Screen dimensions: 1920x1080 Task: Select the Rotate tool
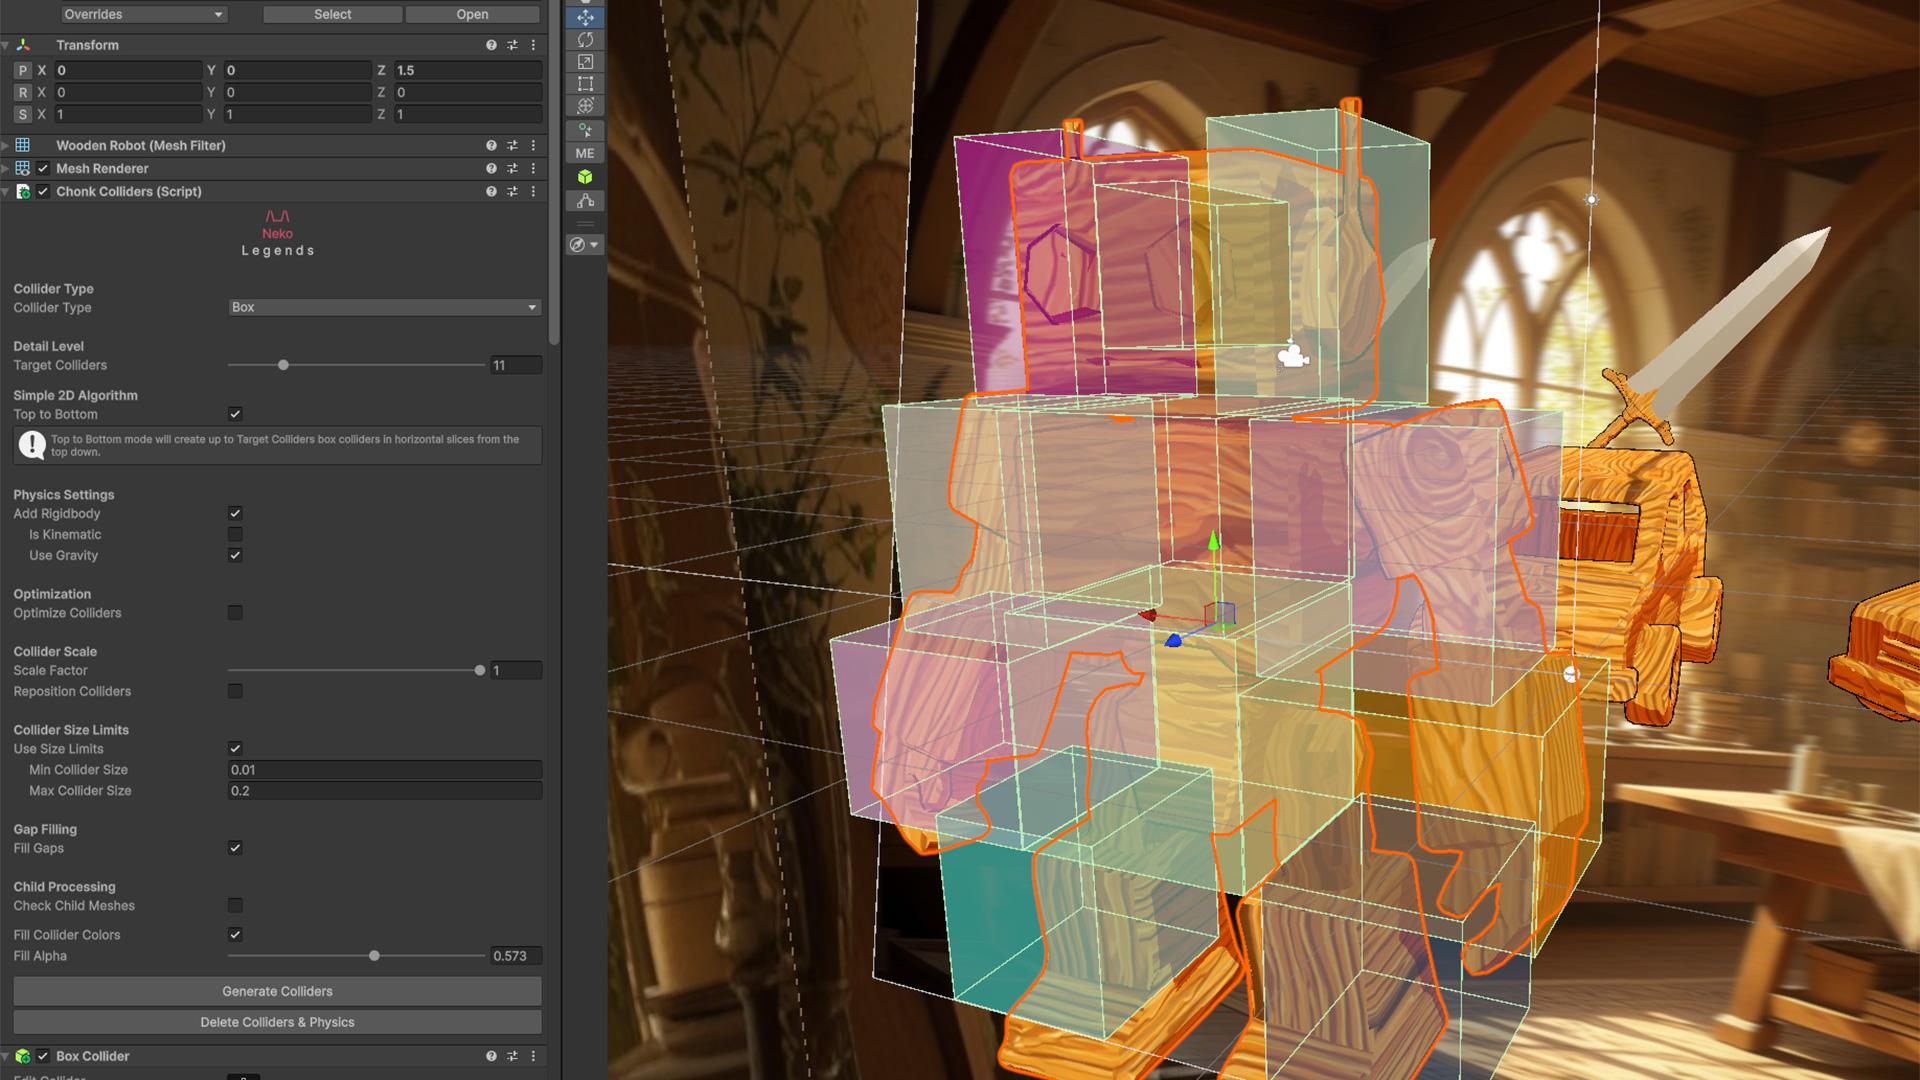point(585,40)
